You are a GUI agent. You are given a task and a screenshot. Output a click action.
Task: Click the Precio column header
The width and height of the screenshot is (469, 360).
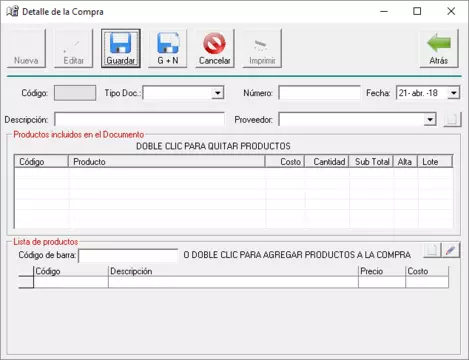point(382,271)
